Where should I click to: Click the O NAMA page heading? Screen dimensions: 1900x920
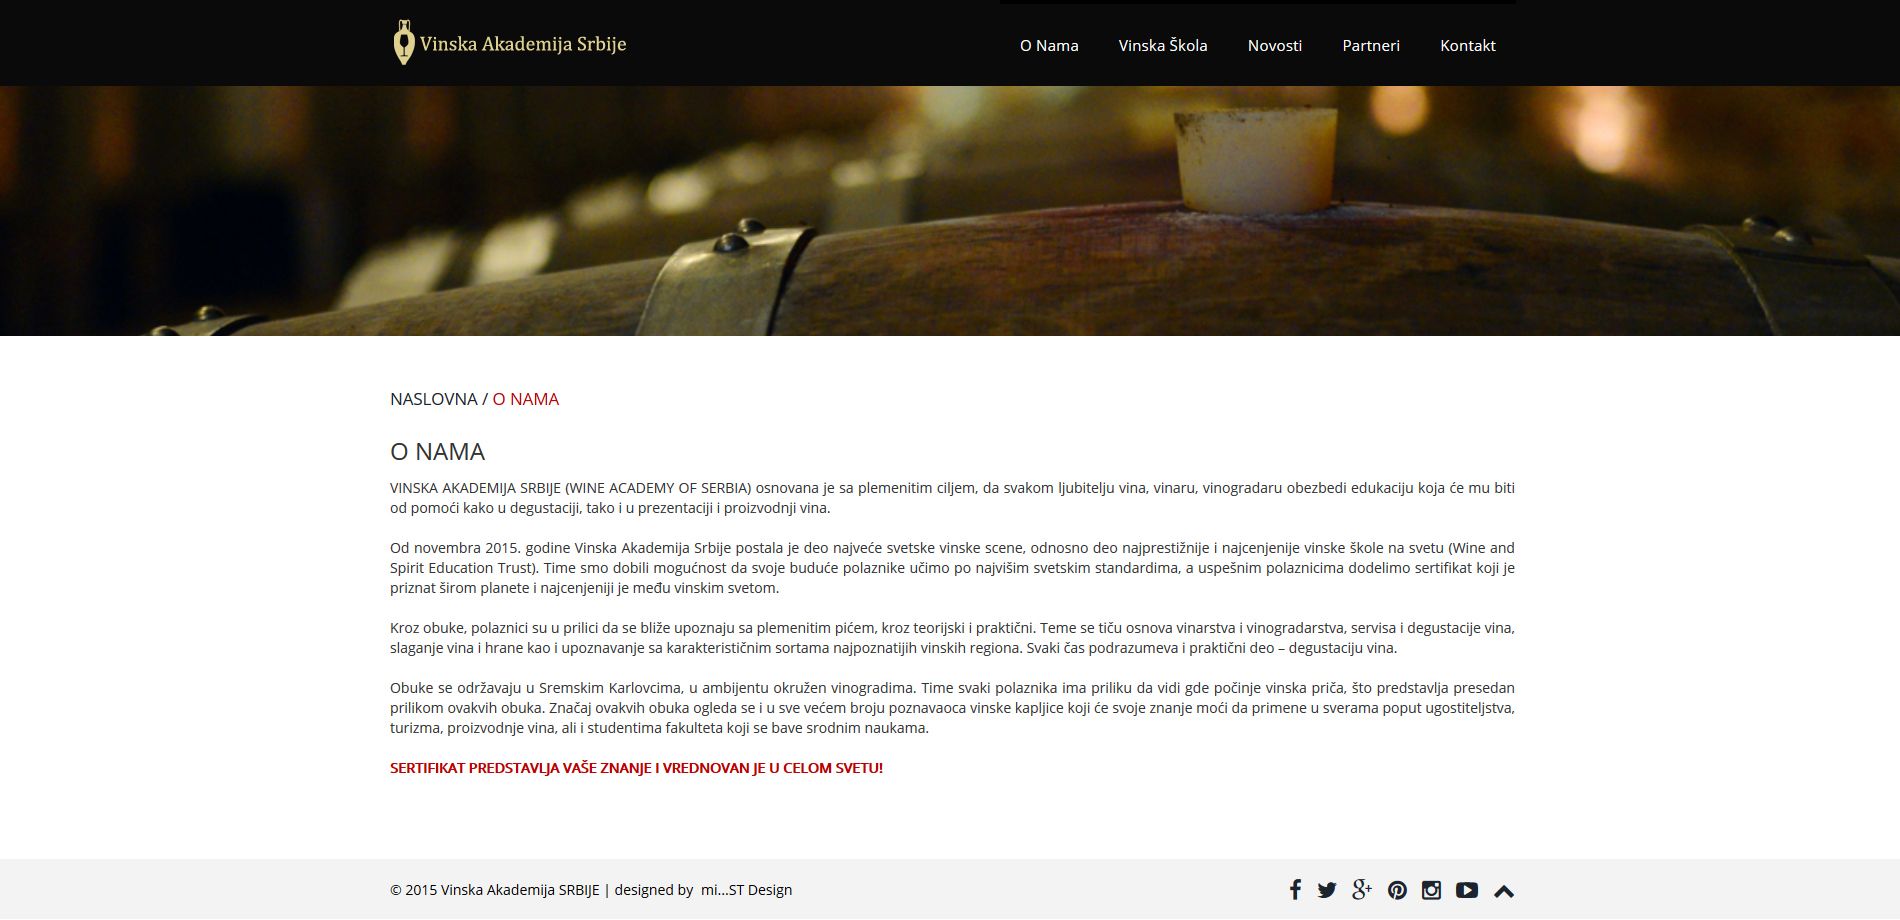pos(438,452)
